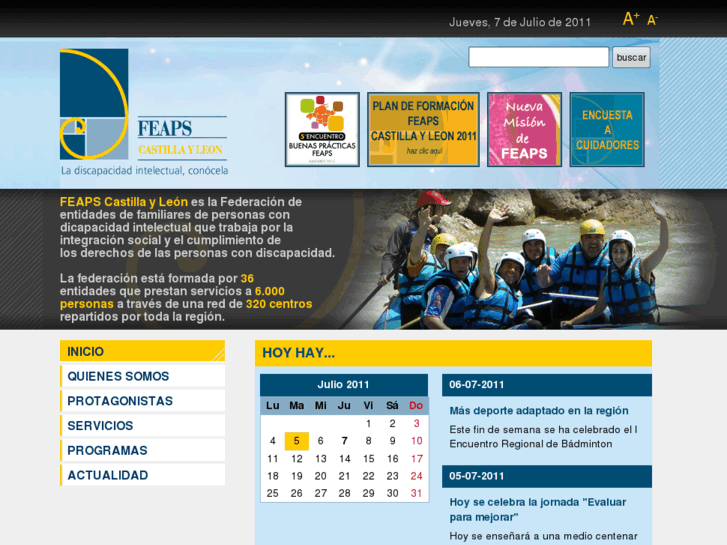Open article Hoy se celebra la jornada Evaluar para mejorar
Viewport: 727px width, 545px height.
[538, 509]
